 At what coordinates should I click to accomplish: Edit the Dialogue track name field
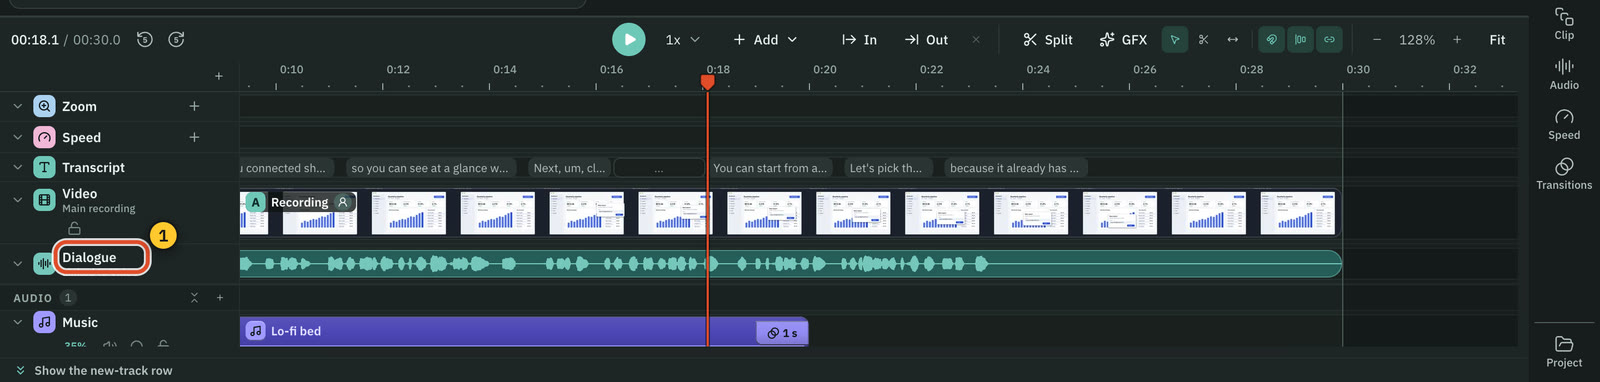[101, 257]
